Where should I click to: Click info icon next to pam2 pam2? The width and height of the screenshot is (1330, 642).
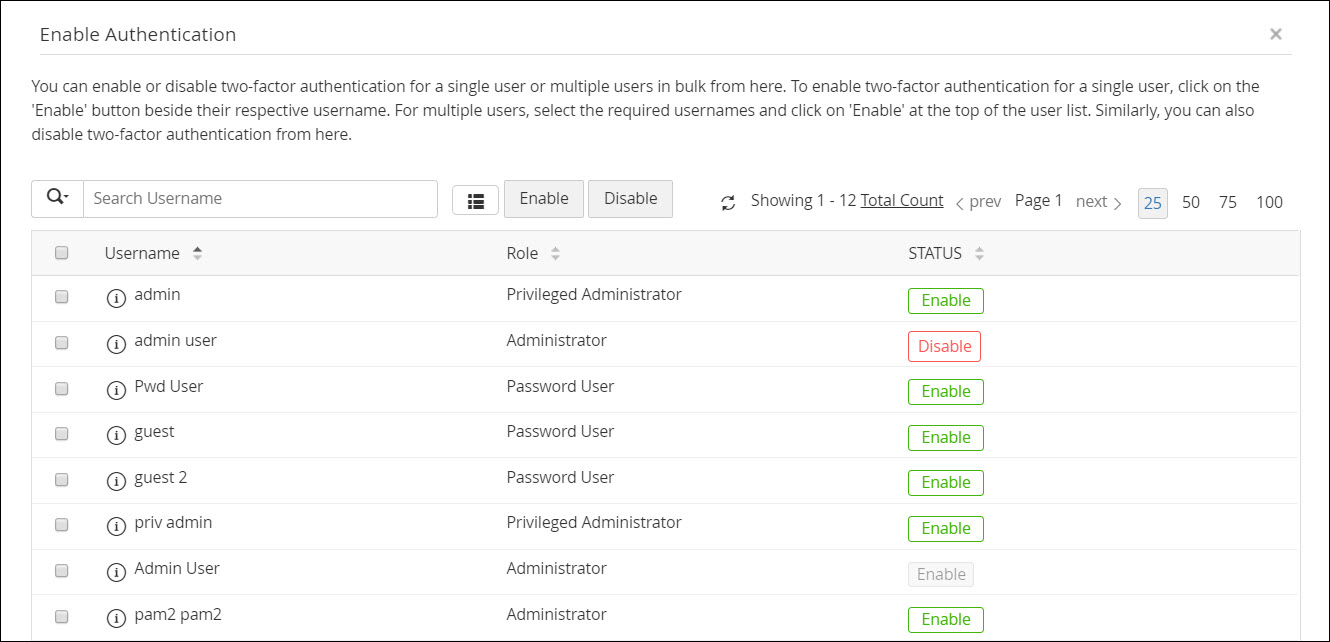(x=116, y=616)
